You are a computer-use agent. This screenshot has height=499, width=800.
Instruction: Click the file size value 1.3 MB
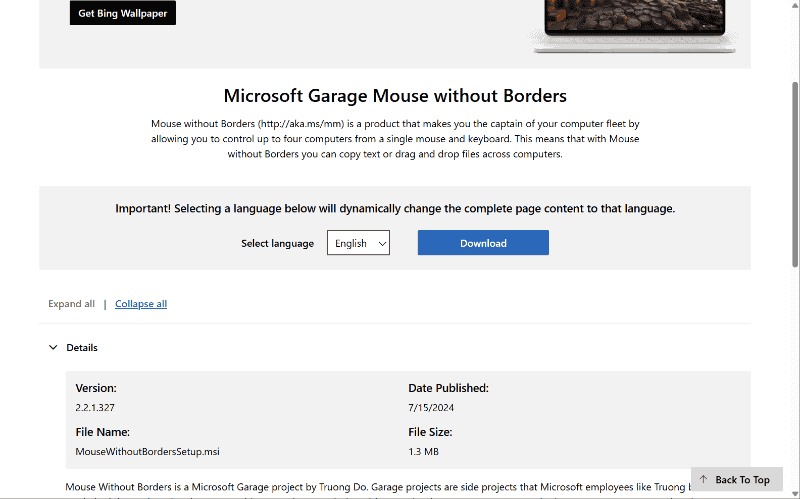tap(423, 452)
